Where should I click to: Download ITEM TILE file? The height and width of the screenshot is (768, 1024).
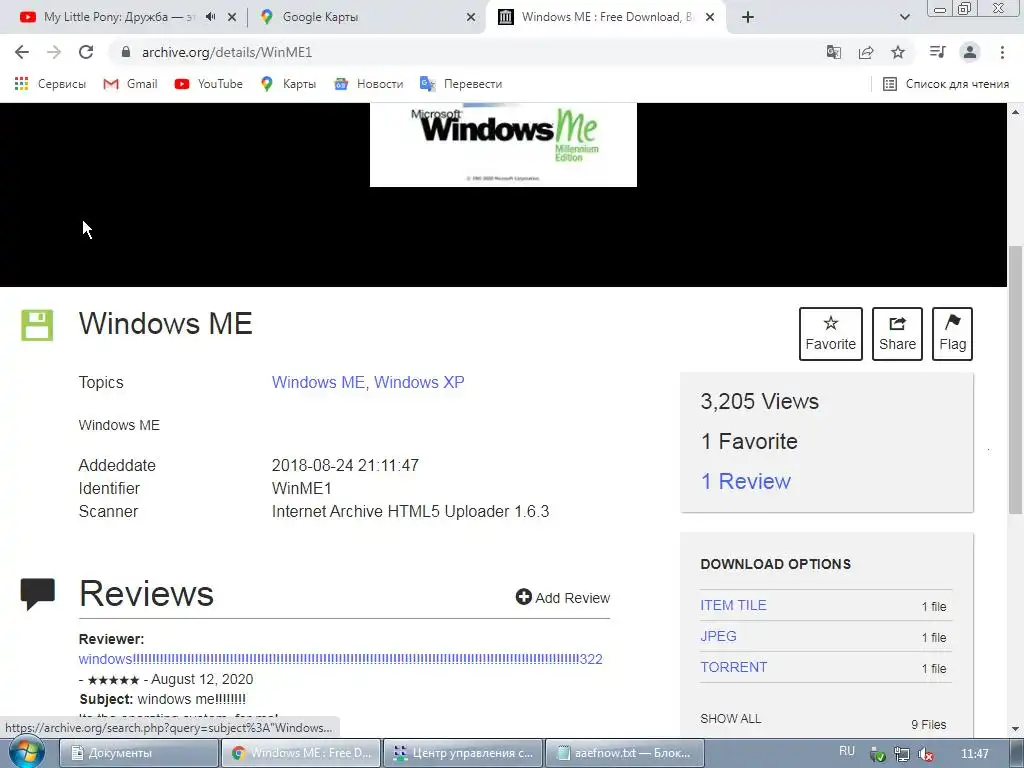tap(733, 605)
